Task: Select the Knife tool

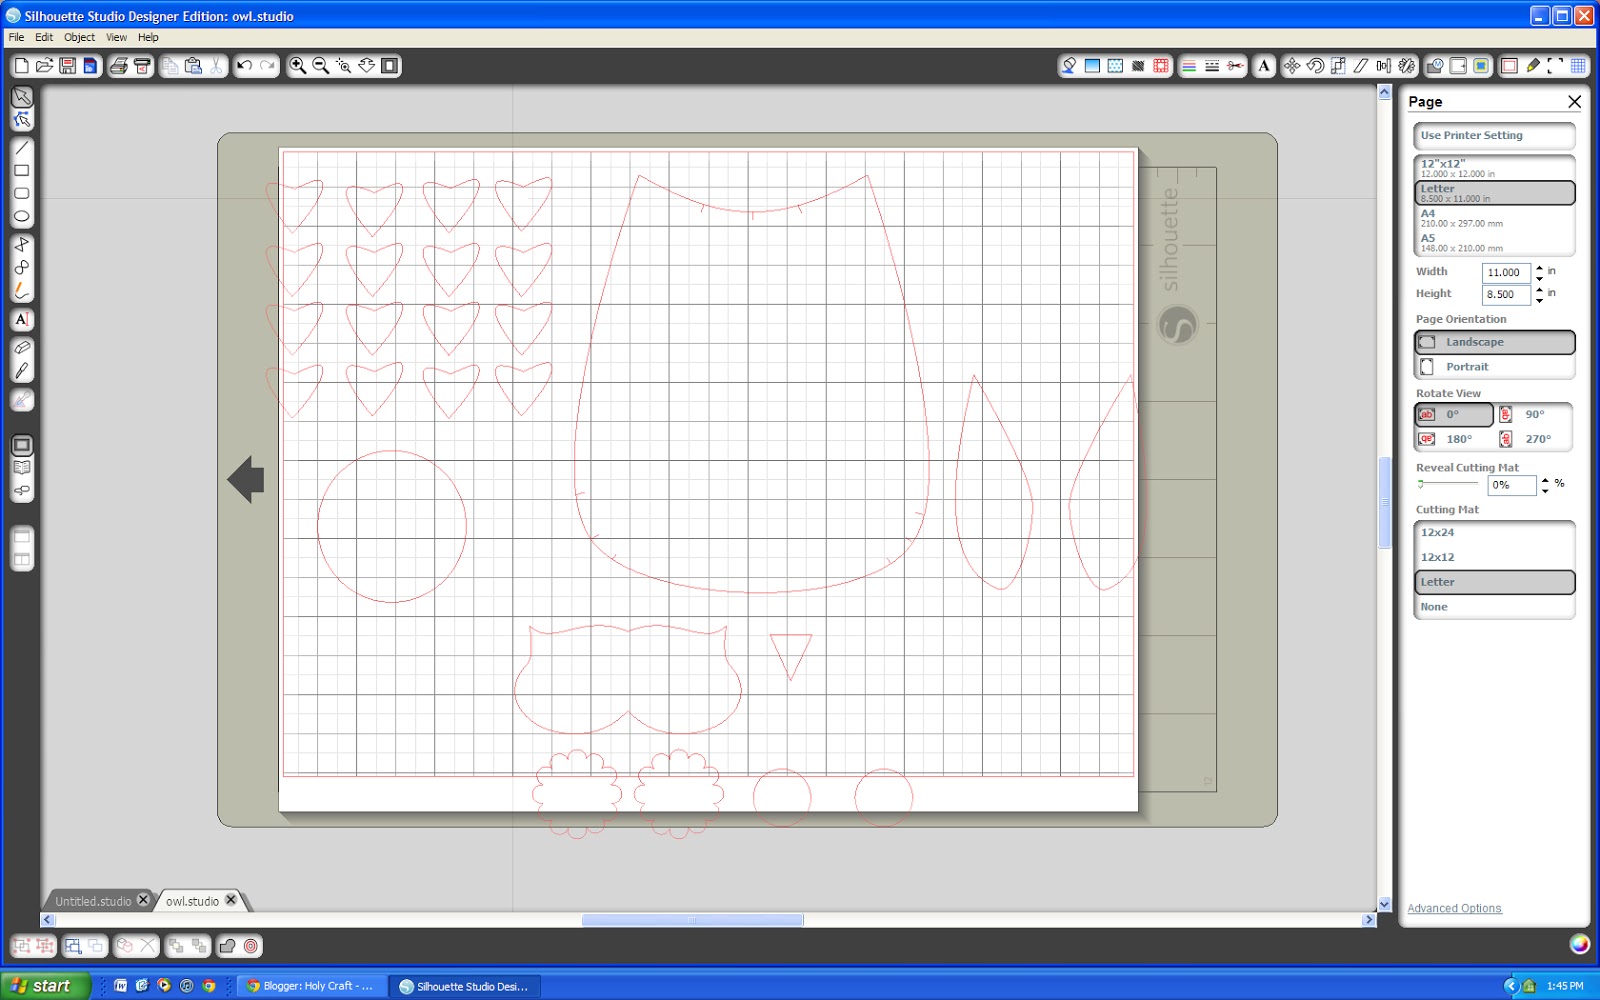Action: point(21,371)
